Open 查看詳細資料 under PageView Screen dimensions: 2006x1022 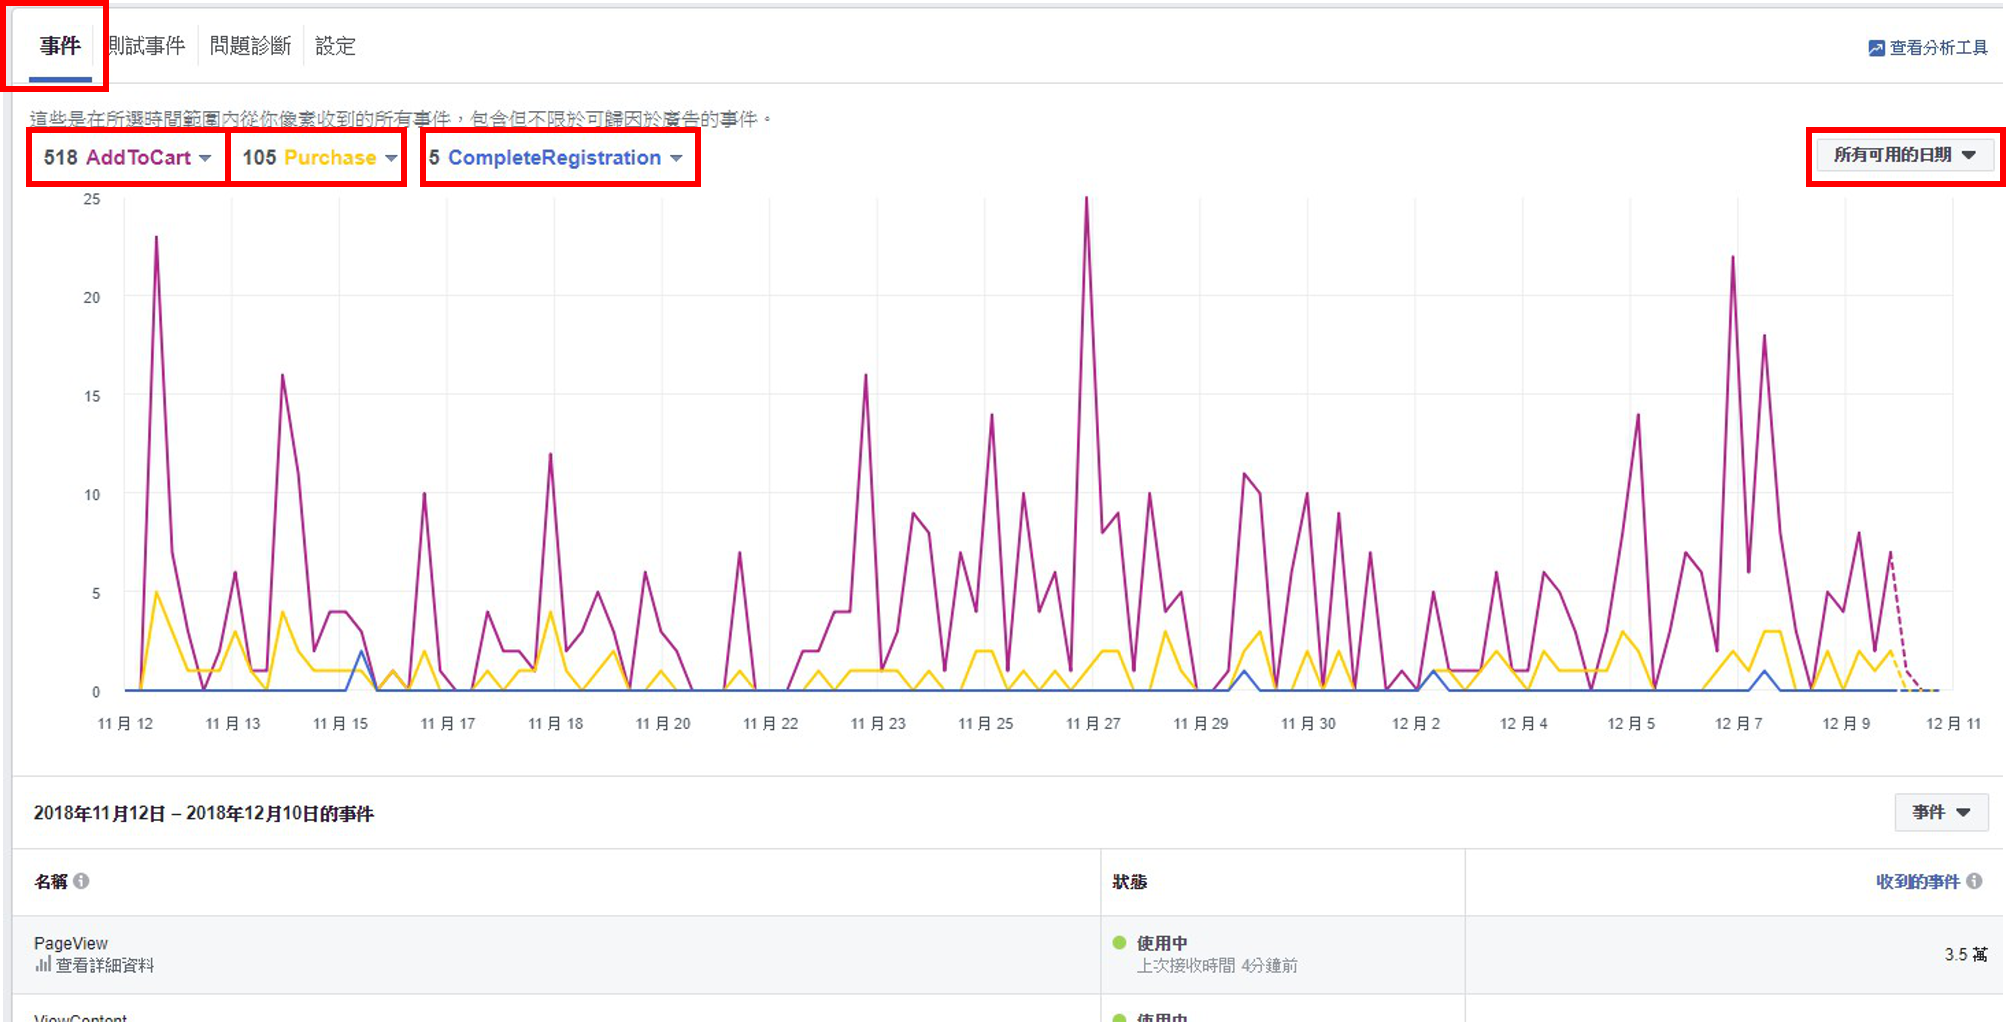click(x=104, y=965)
